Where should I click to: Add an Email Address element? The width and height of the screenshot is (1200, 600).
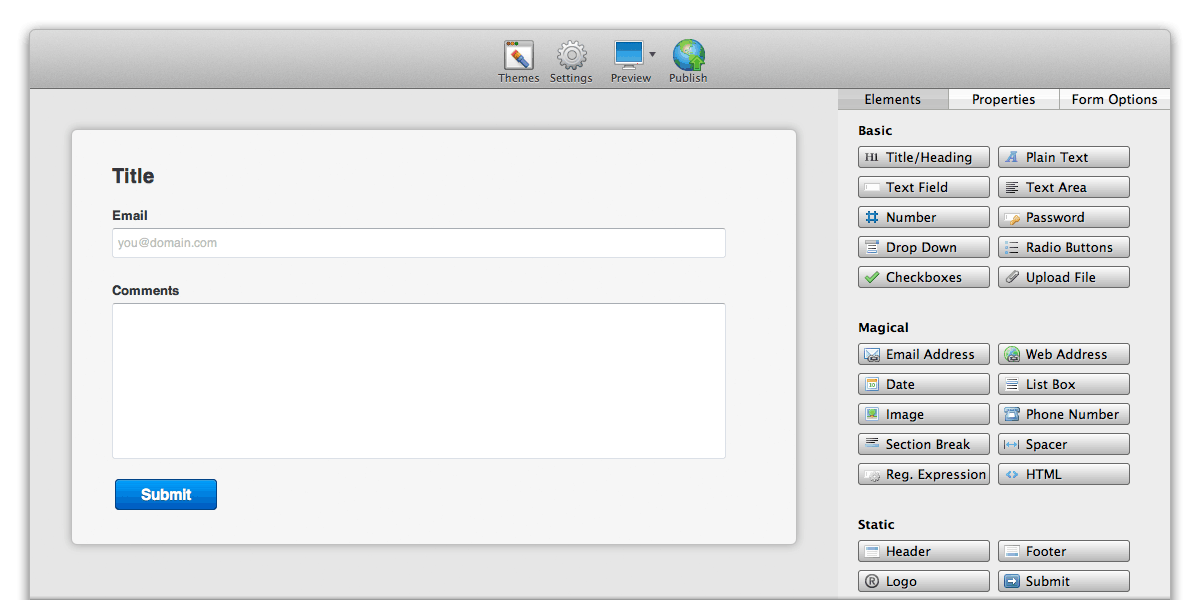coord(923,353)
